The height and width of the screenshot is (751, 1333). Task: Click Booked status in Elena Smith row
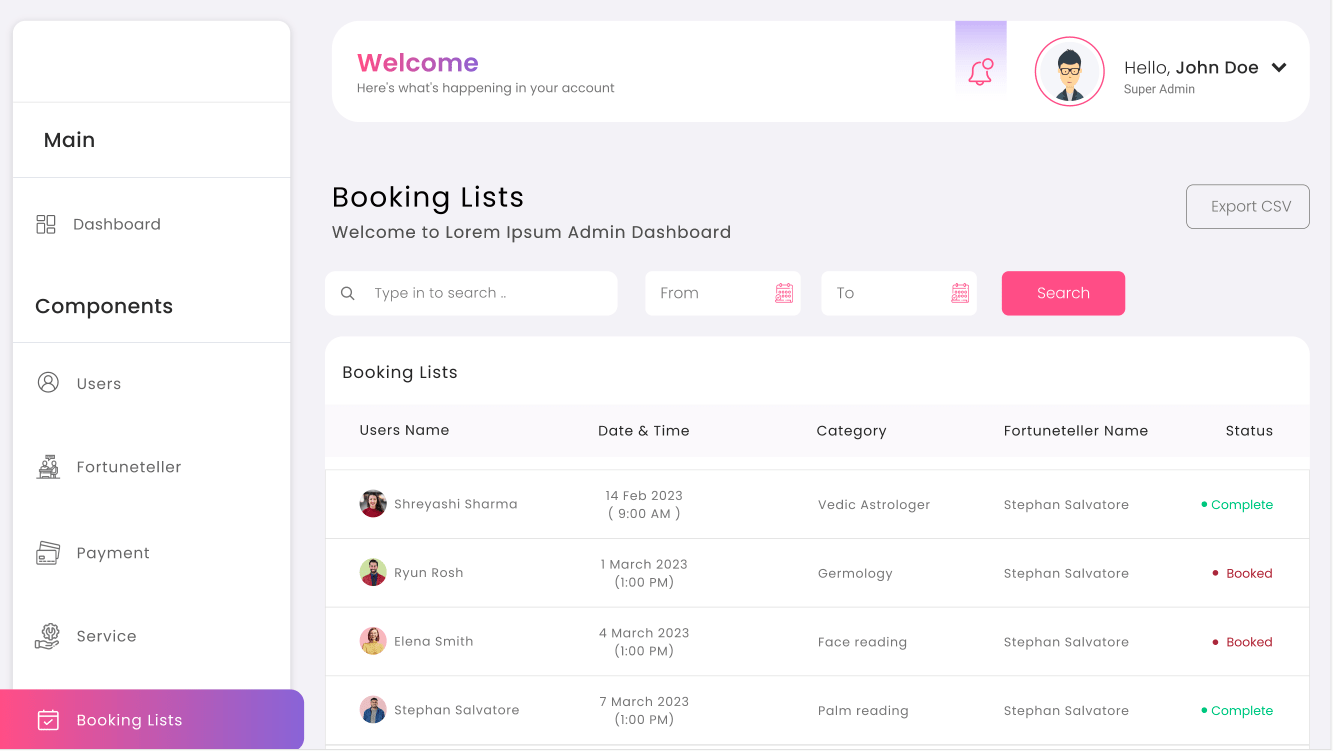tap(1243, 642)
